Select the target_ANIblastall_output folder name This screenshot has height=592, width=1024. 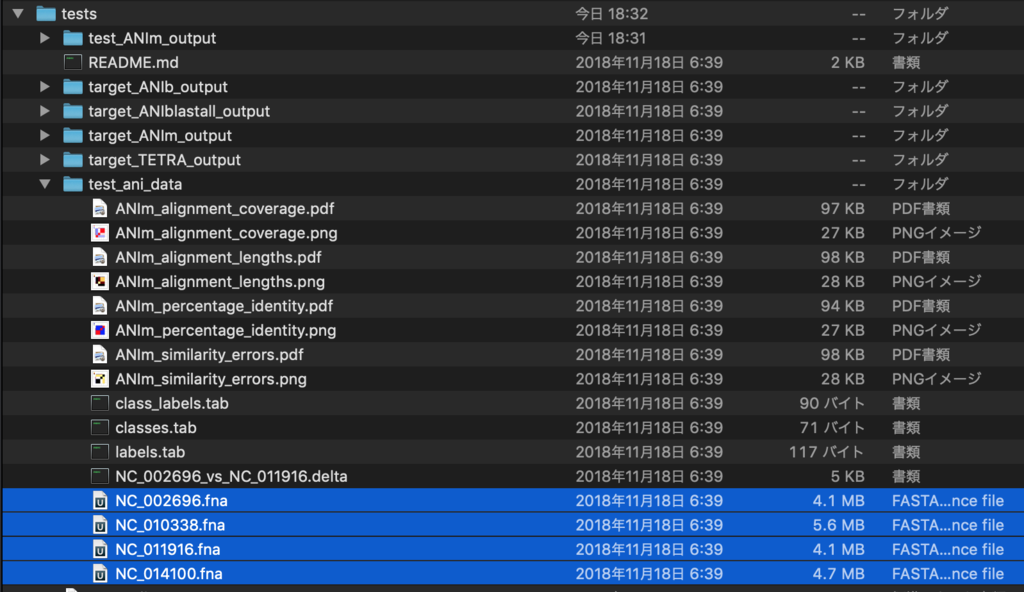(179, 111)
